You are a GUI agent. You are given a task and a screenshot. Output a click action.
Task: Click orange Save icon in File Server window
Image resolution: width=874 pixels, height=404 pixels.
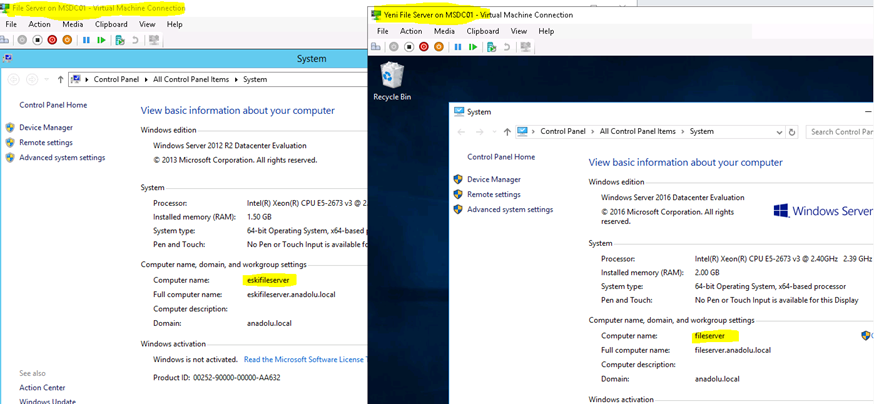tap(67, 40)
